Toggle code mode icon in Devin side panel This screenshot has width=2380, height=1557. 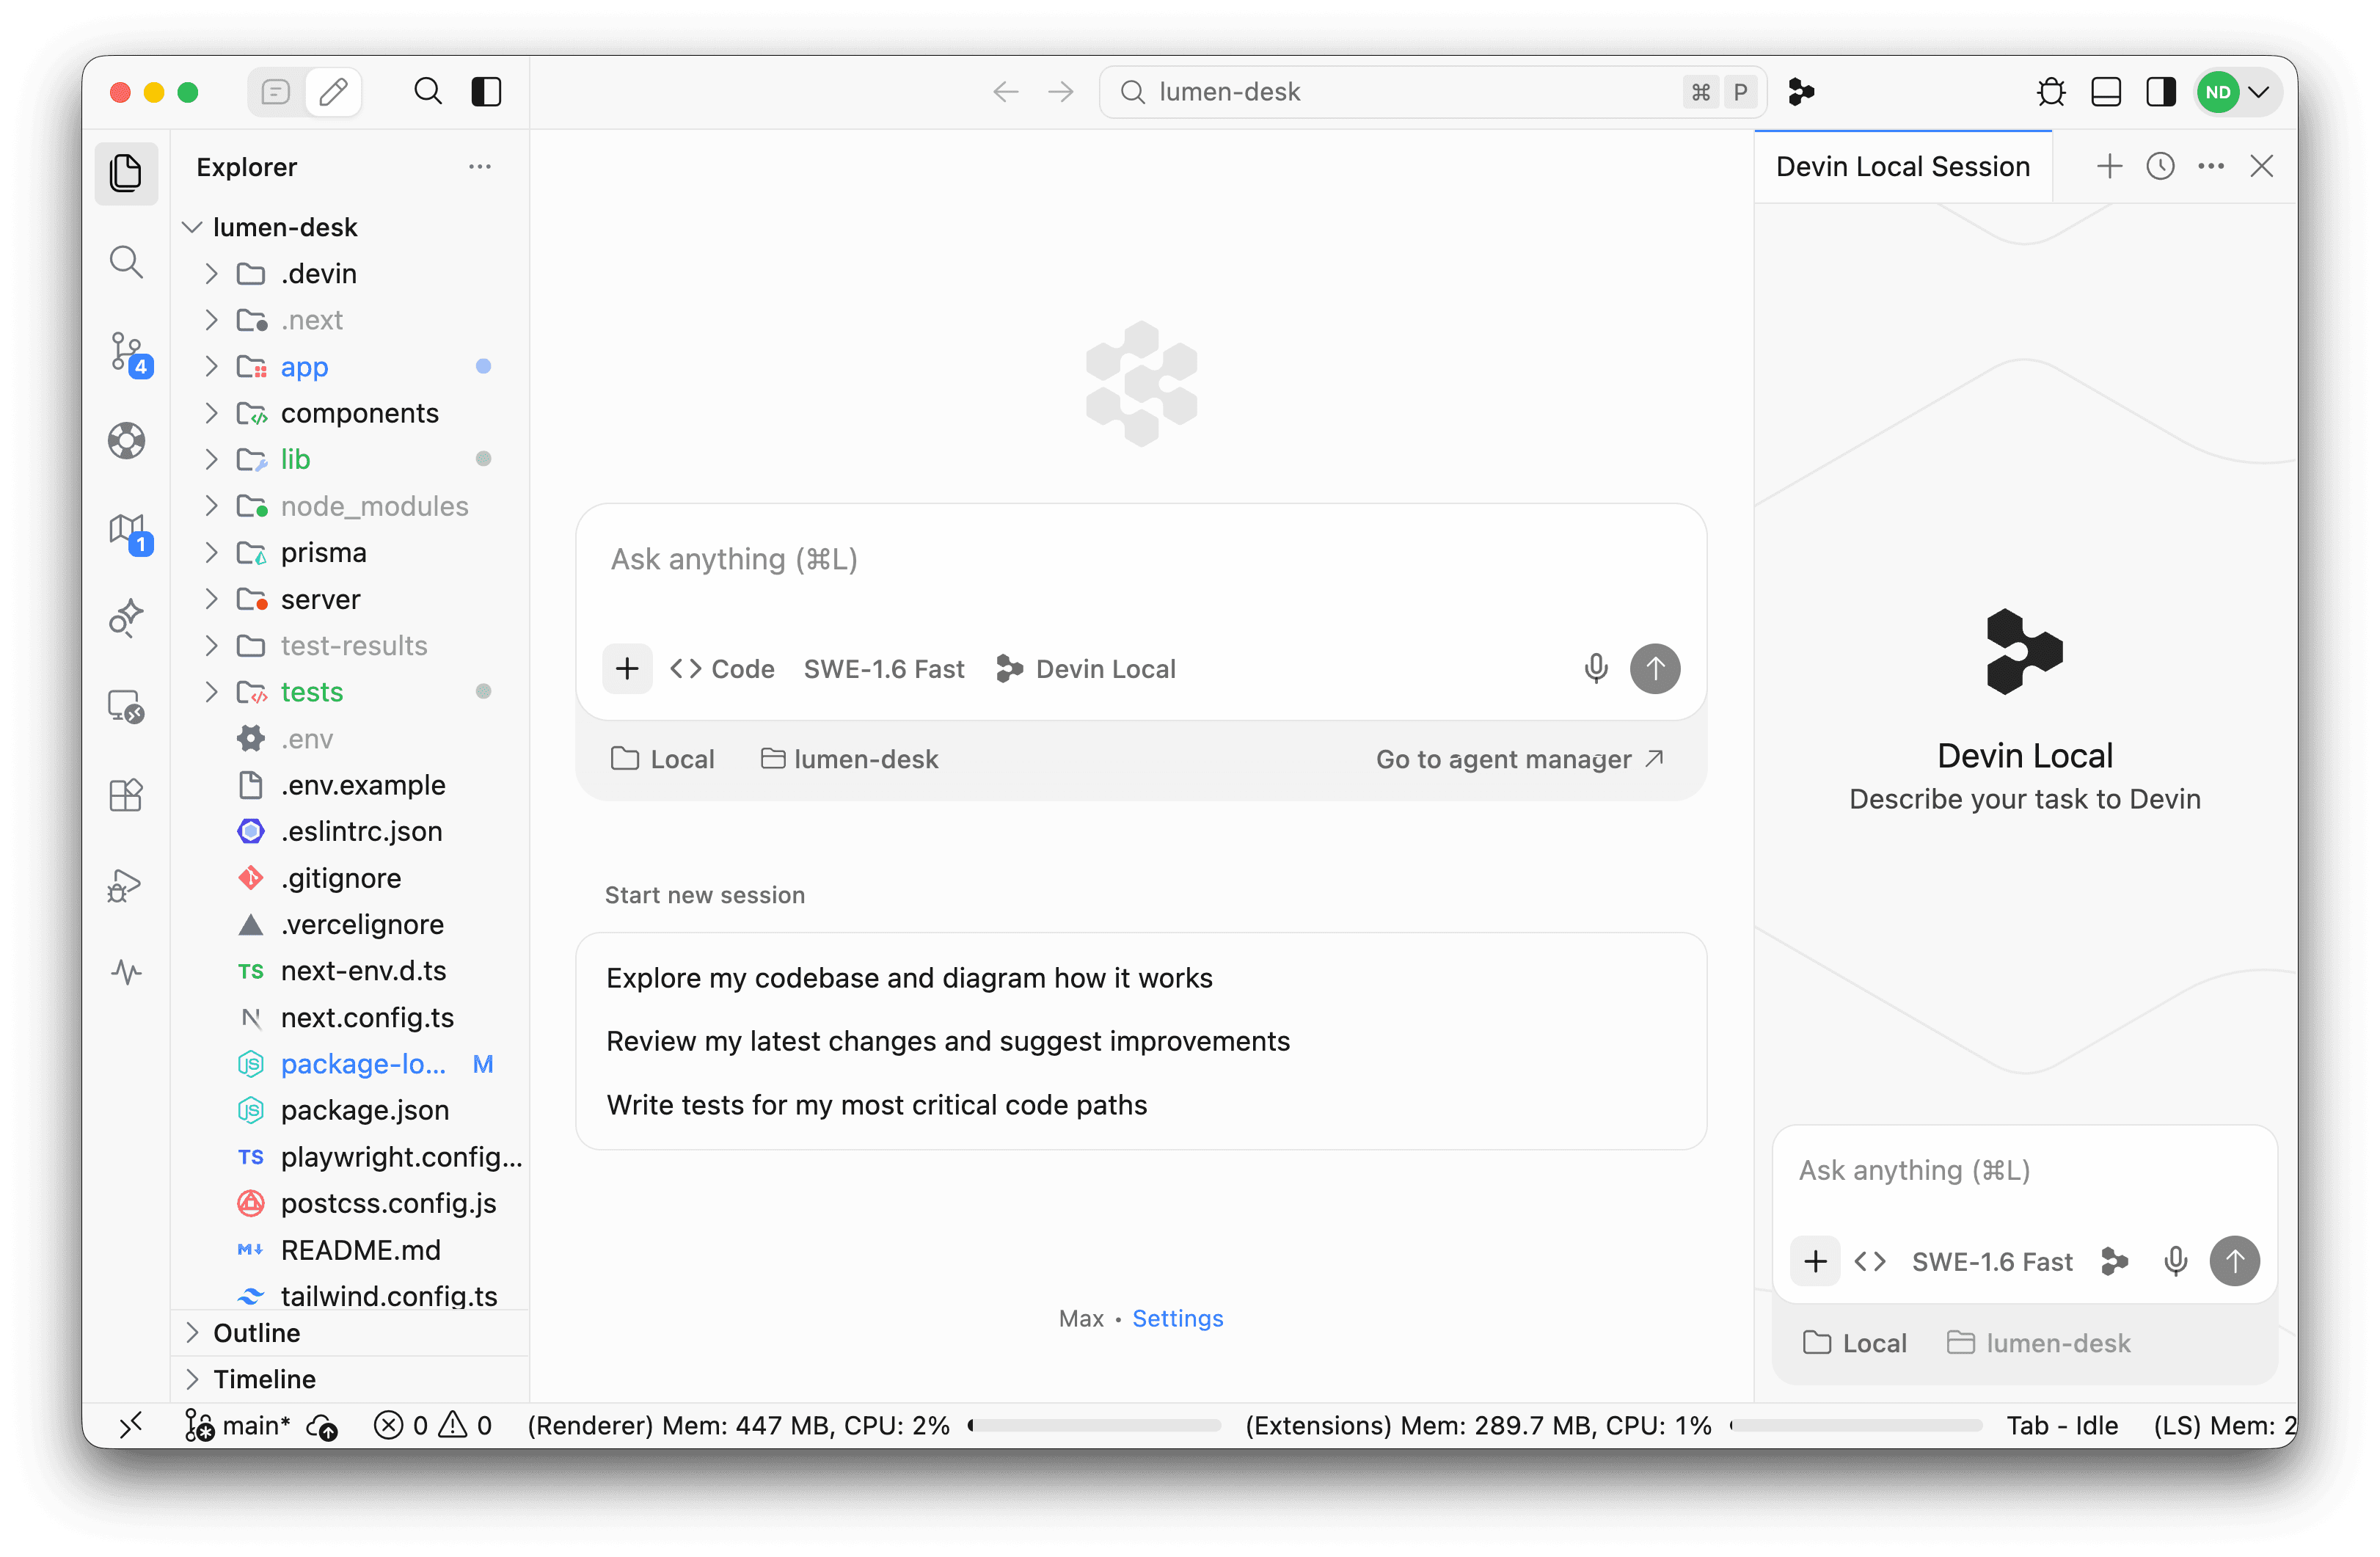(1870, 1261)
